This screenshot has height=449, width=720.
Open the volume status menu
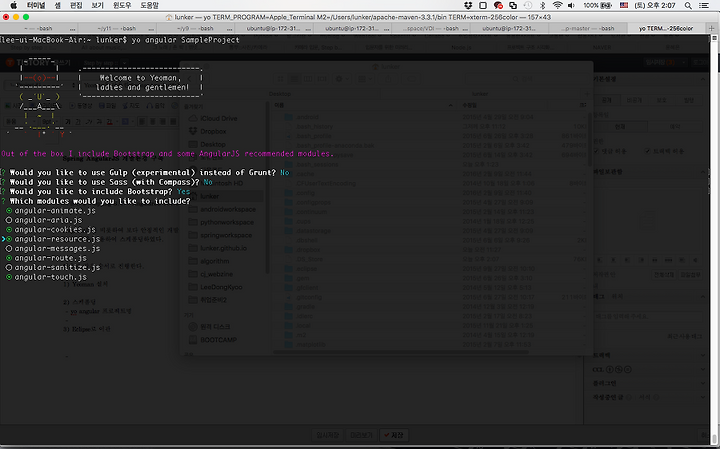(571, 6)
